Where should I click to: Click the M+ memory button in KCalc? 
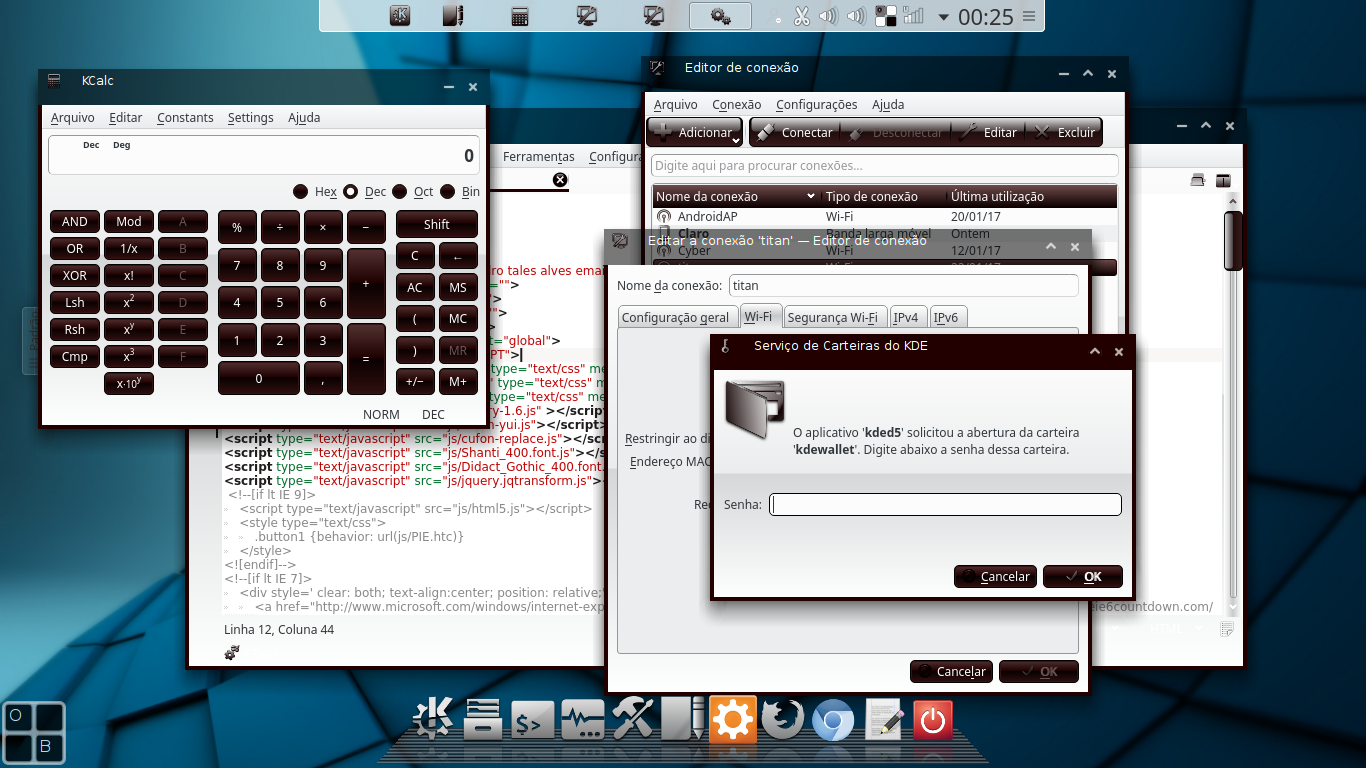tap(458, 381)
